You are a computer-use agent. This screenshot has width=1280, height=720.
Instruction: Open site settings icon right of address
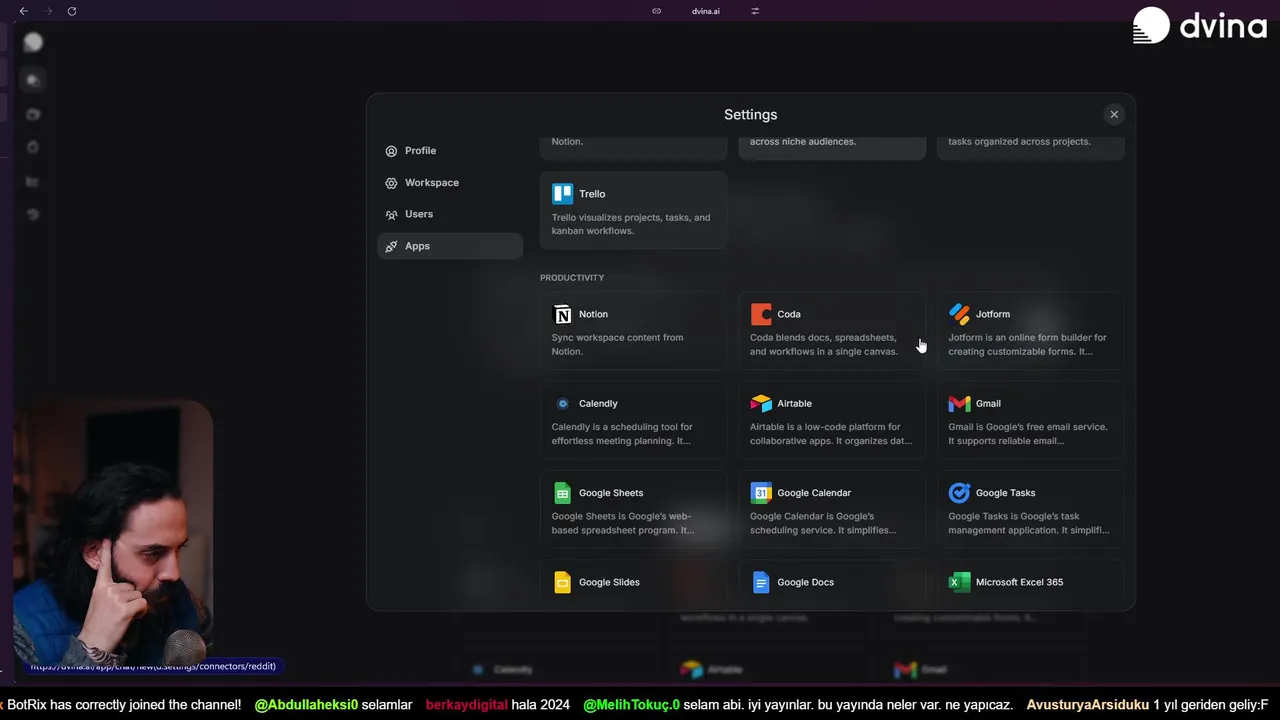tap(755, 11)
